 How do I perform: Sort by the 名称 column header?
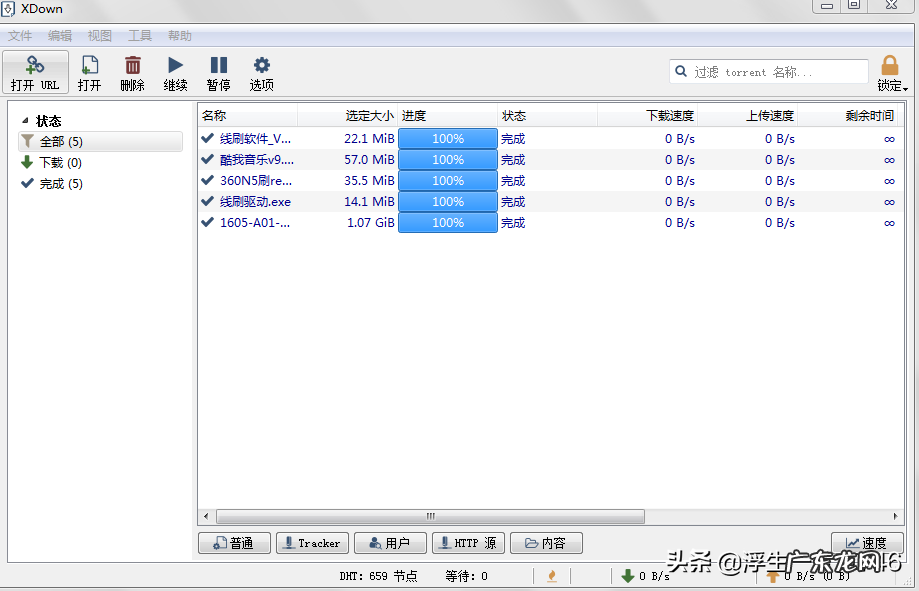[x=248, y=116]
